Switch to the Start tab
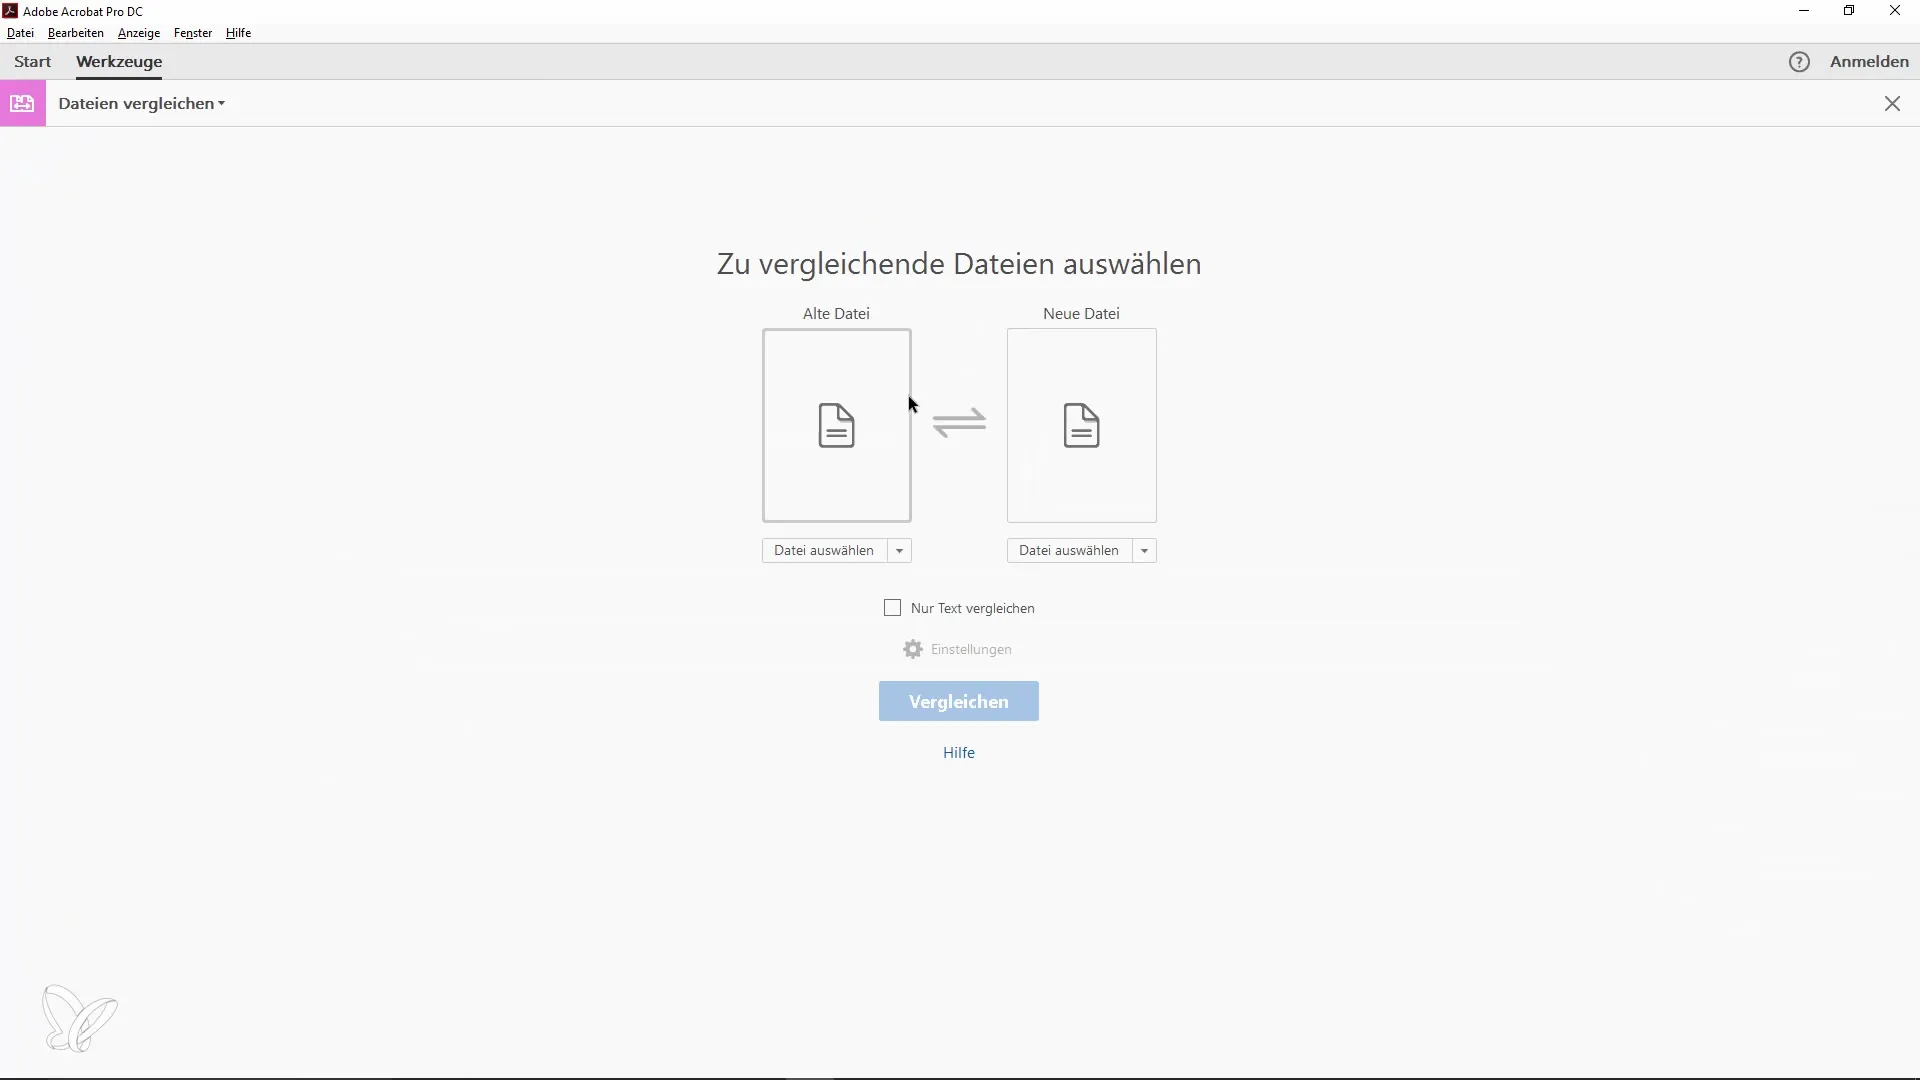 point(33,62)
